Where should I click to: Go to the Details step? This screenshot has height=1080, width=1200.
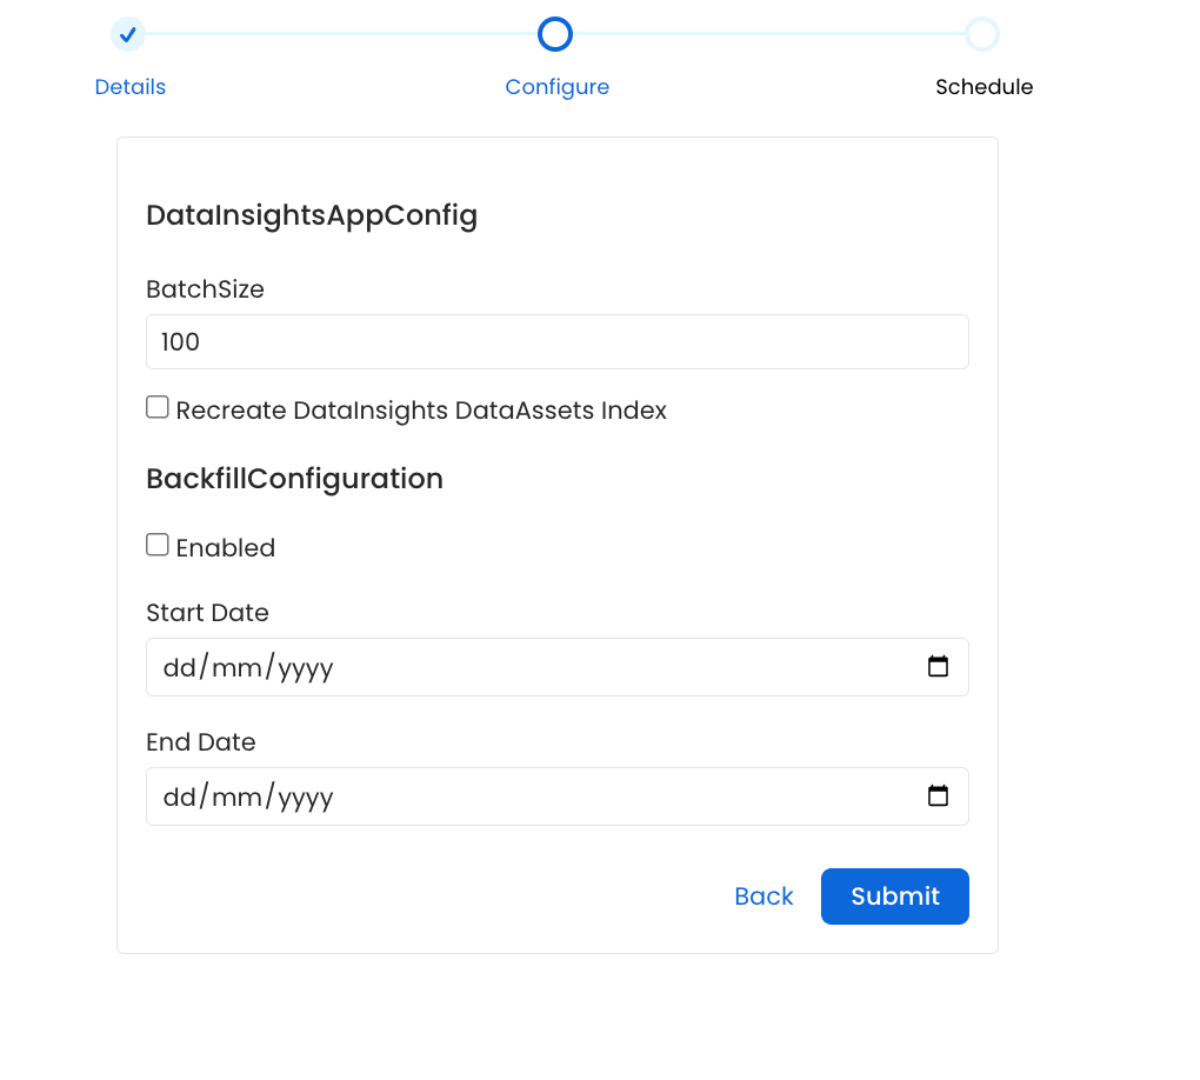[x=130, y=87]
